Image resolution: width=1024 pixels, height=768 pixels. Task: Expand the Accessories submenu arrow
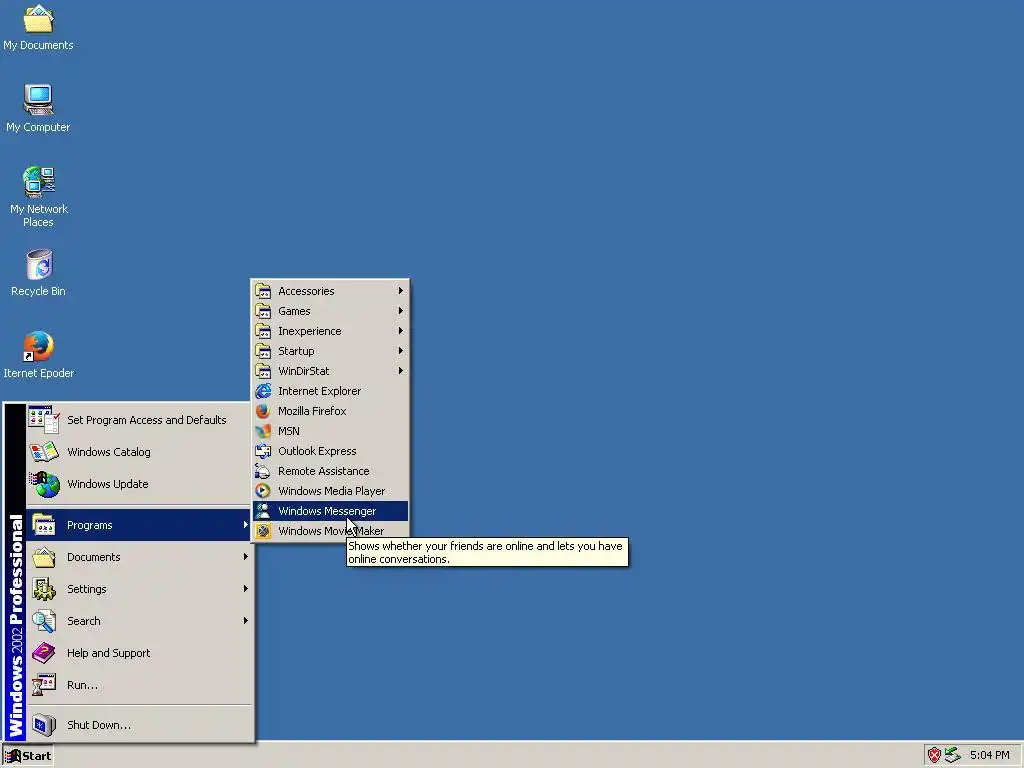point(400,291)
